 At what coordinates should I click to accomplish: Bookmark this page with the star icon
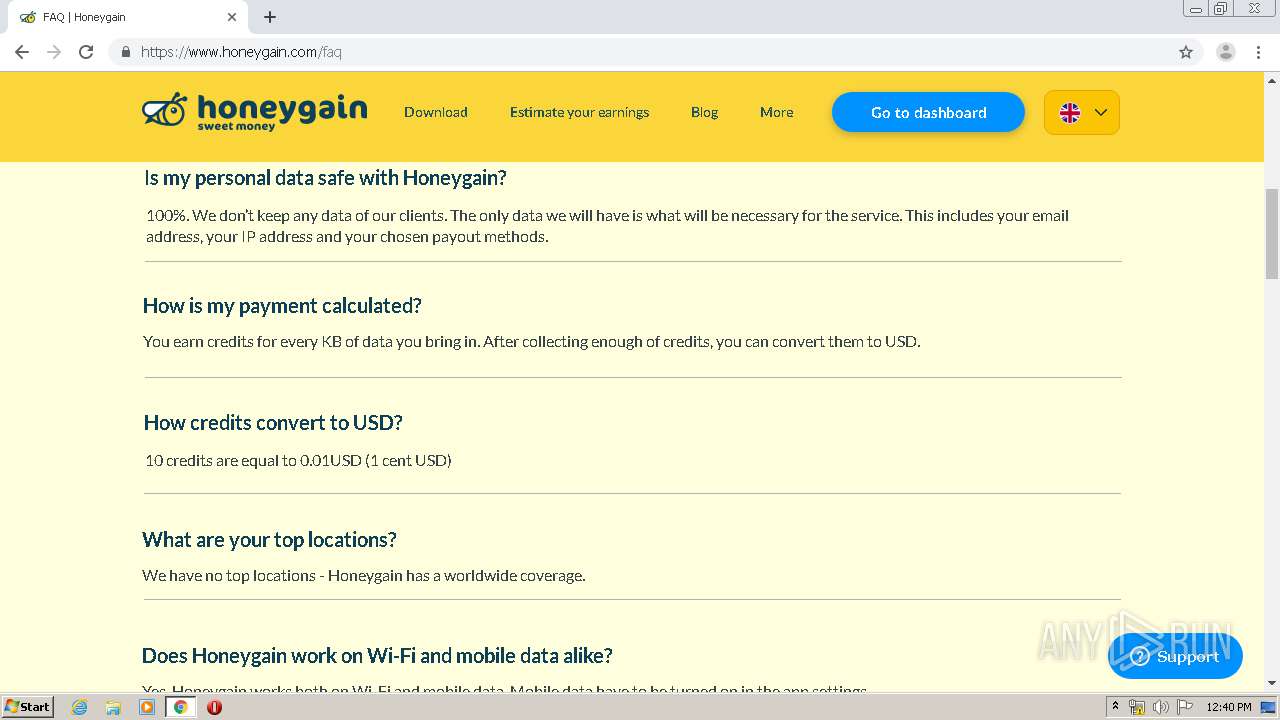coord(1186,52)
